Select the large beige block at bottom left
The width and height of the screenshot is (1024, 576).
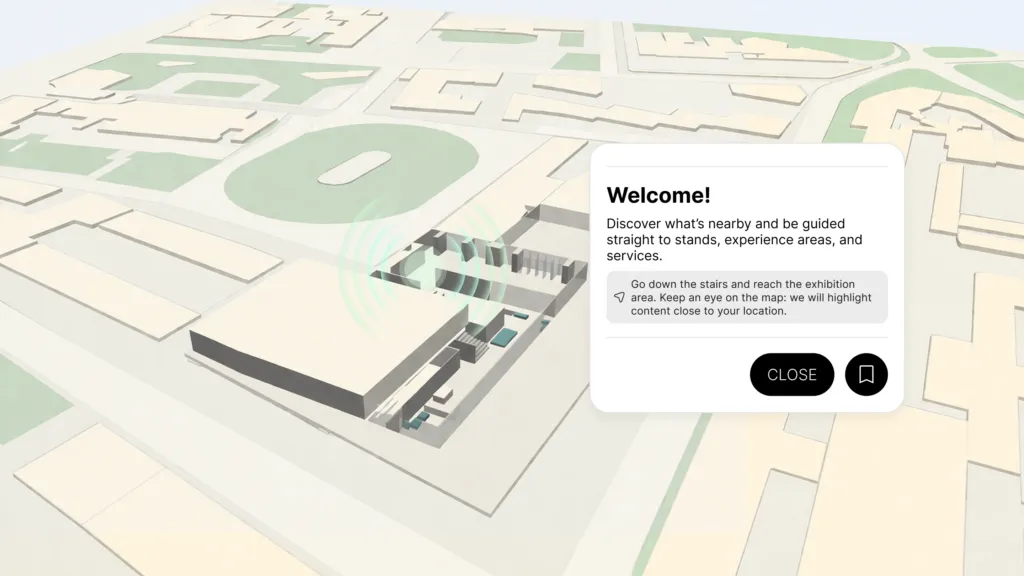point(120,500)
